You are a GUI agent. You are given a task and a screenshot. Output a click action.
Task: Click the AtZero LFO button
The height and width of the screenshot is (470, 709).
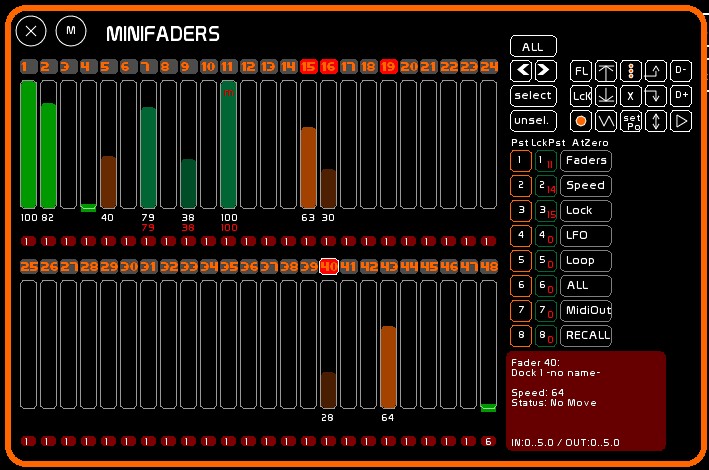coord(586,236)
